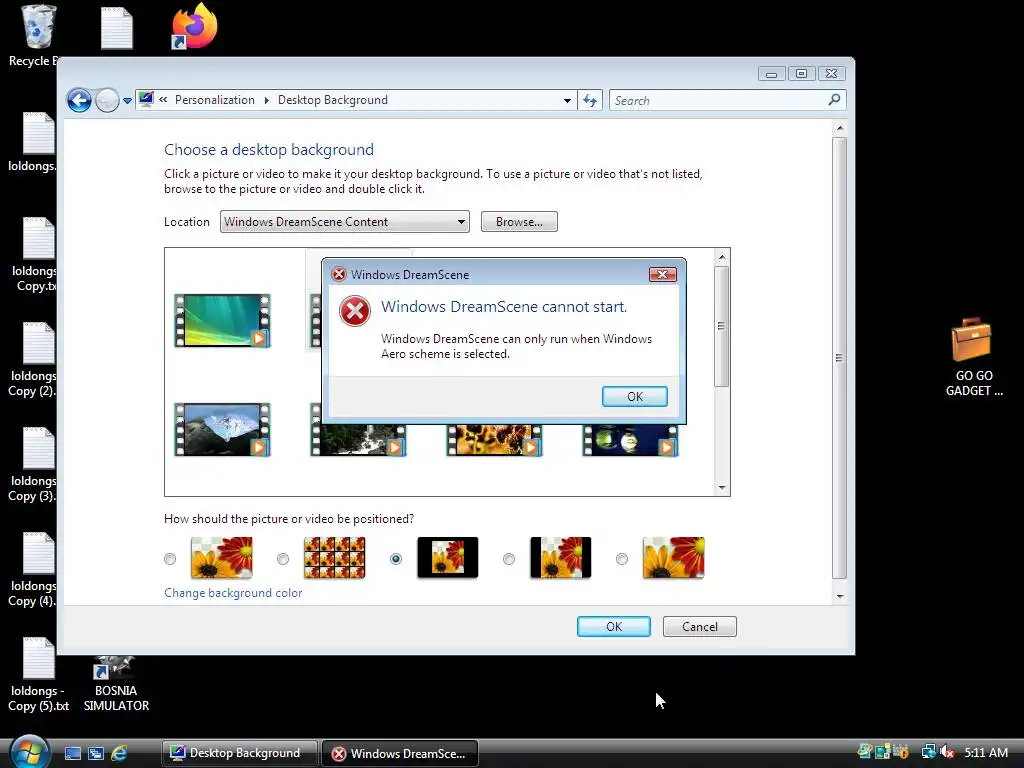Select the snowy mountain video thumbnail
Screen dimensions: 1024x768
pyautogui.click(x=222, y=430)
